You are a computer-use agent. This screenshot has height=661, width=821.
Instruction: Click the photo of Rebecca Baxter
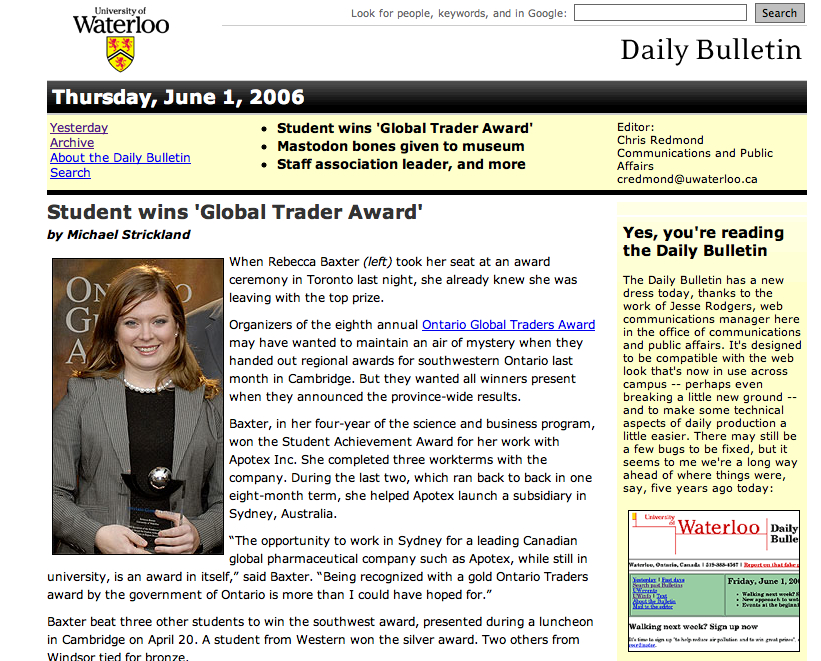137,406
